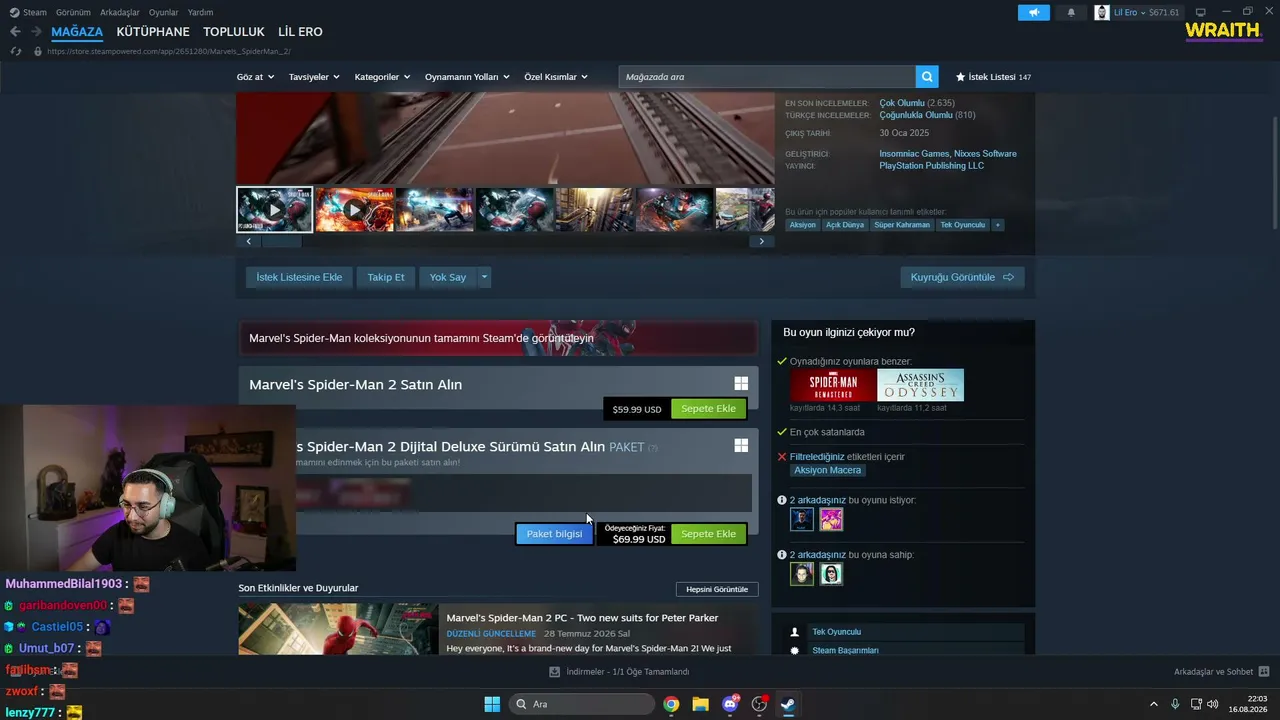The width and height of the screenshot is (1280, 720).
Task: Open the Göz at dropdown
Action: pos(255,77)
